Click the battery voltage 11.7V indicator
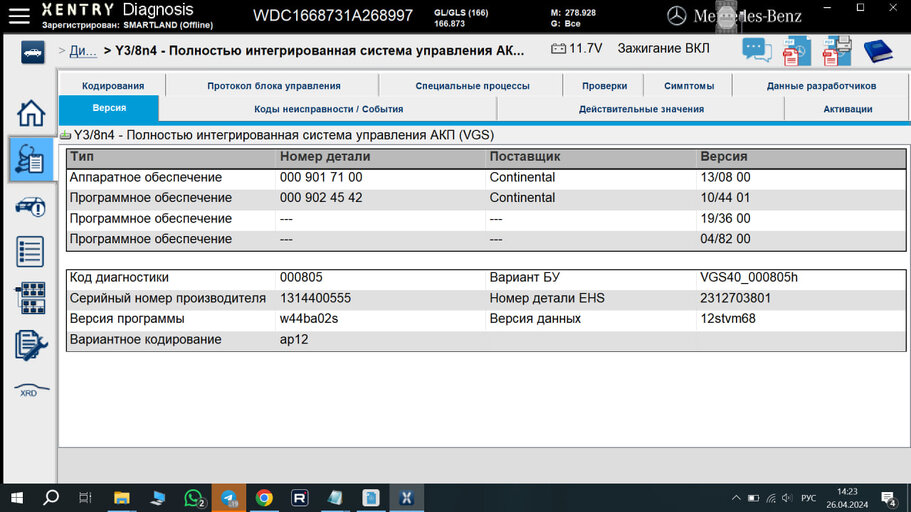Viewport: 911px width, 512px height. pyautogui.click(x=576, y=48)
